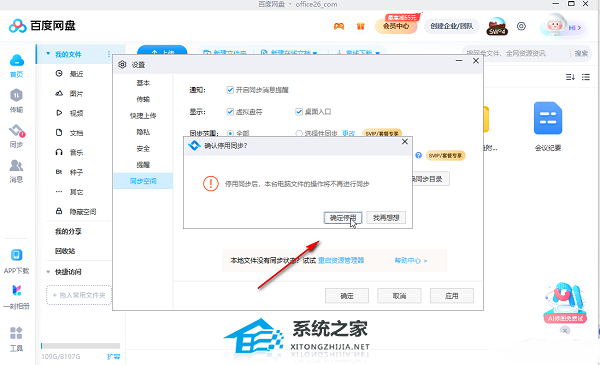Click the search files input field
600x365 pixels.
517,54
